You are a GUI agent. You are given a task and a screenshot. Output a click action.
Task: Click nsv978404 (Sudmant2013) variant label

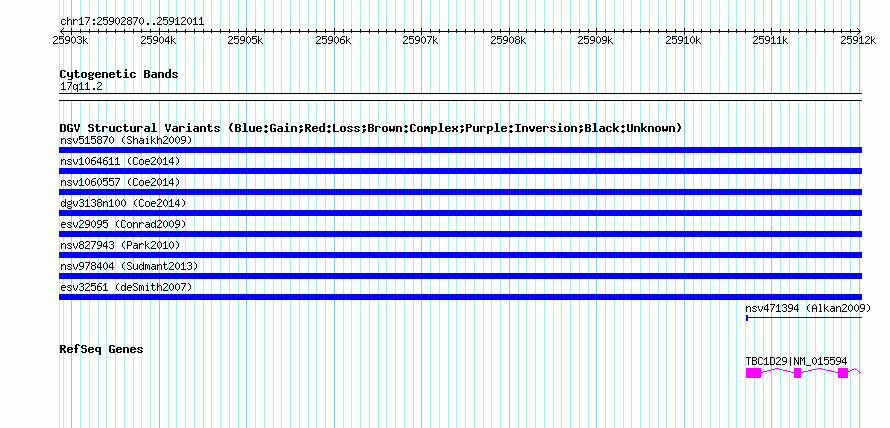pos(129,266)
